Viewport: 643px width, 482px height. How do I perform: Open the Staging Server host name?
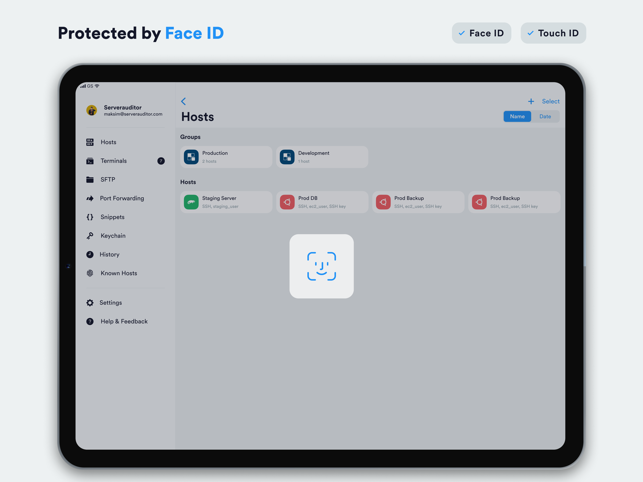pos(219,198)
